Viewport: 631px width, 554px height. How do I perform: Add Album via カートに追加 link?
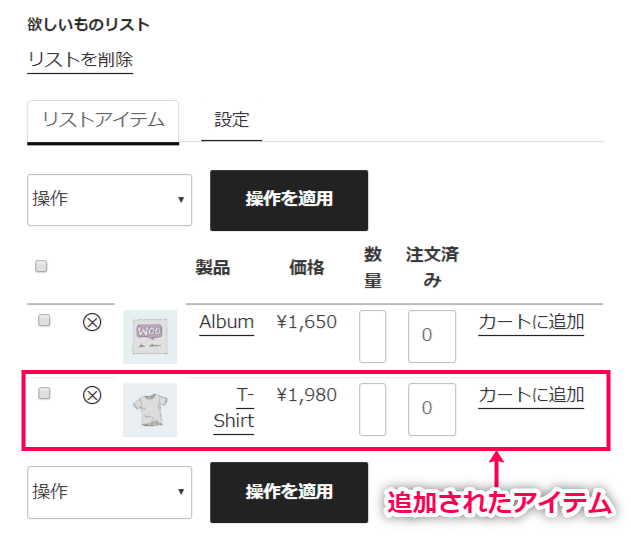coord(531,322)
